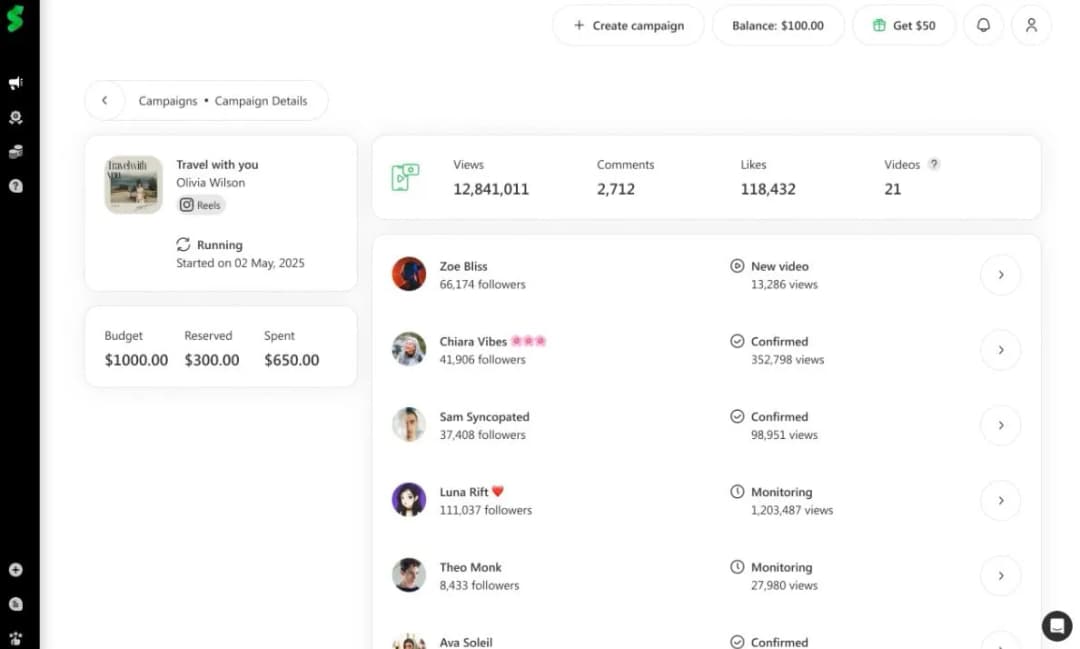Click the Instagram Reels badge
The image size is (1080, 649).
coord(201,205)
